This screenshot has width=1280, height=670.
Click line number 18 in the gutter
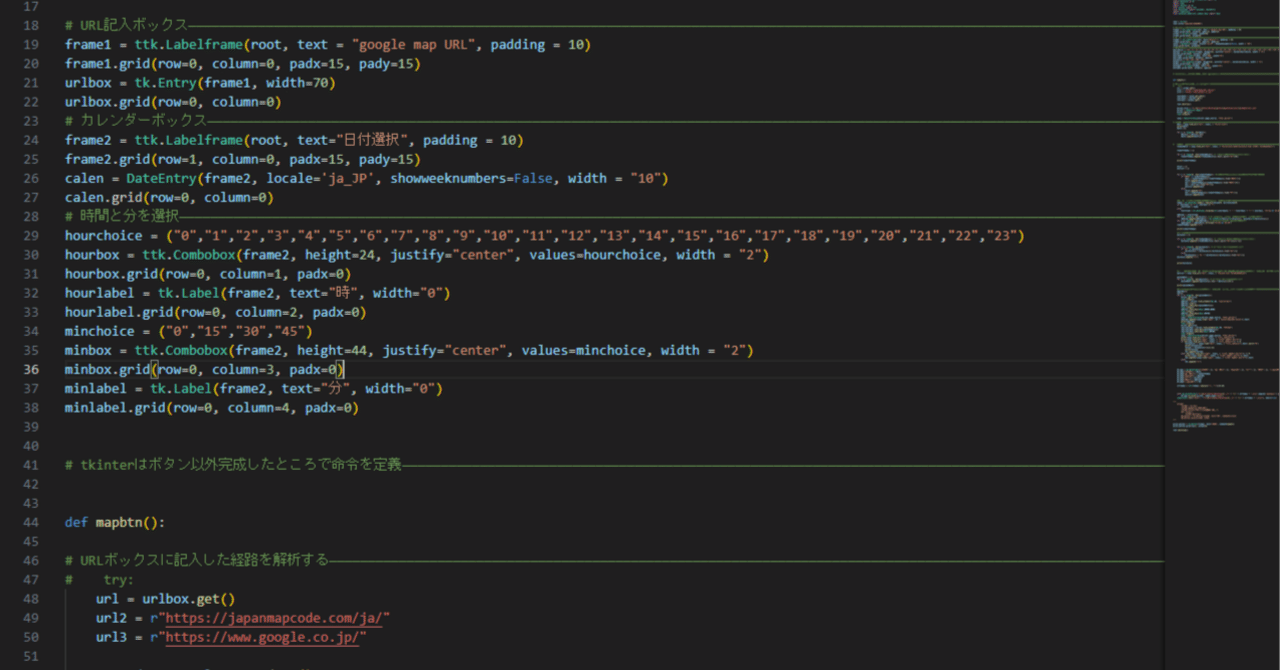[x=30, y=25]
